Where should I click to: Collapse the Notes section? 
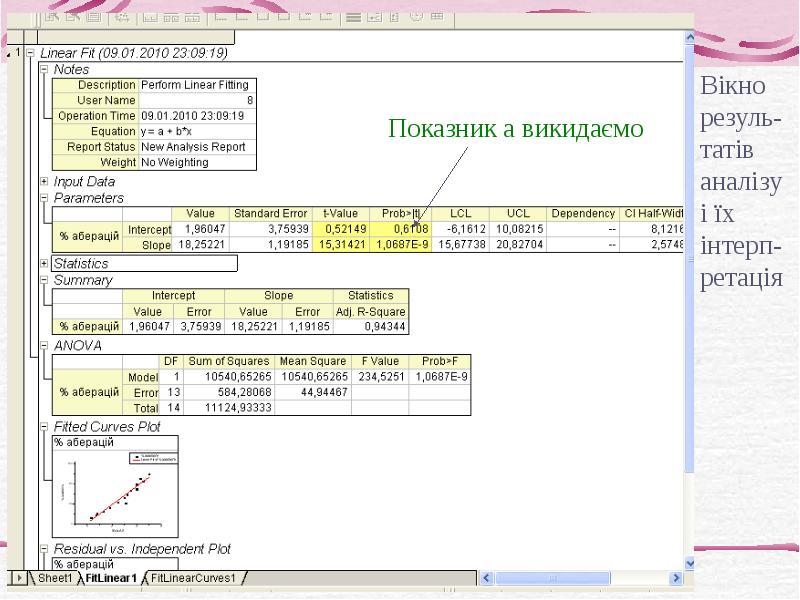tap(43, 70)
